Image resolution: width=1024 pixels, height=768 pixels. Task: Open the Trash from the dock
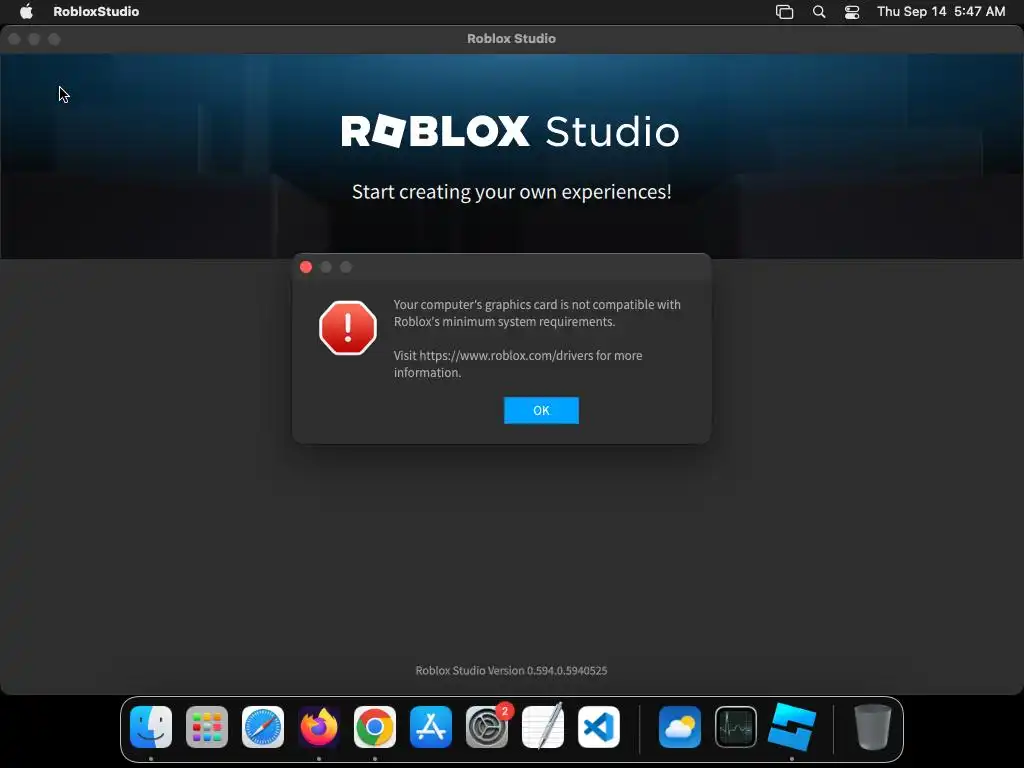click(872, 727)
